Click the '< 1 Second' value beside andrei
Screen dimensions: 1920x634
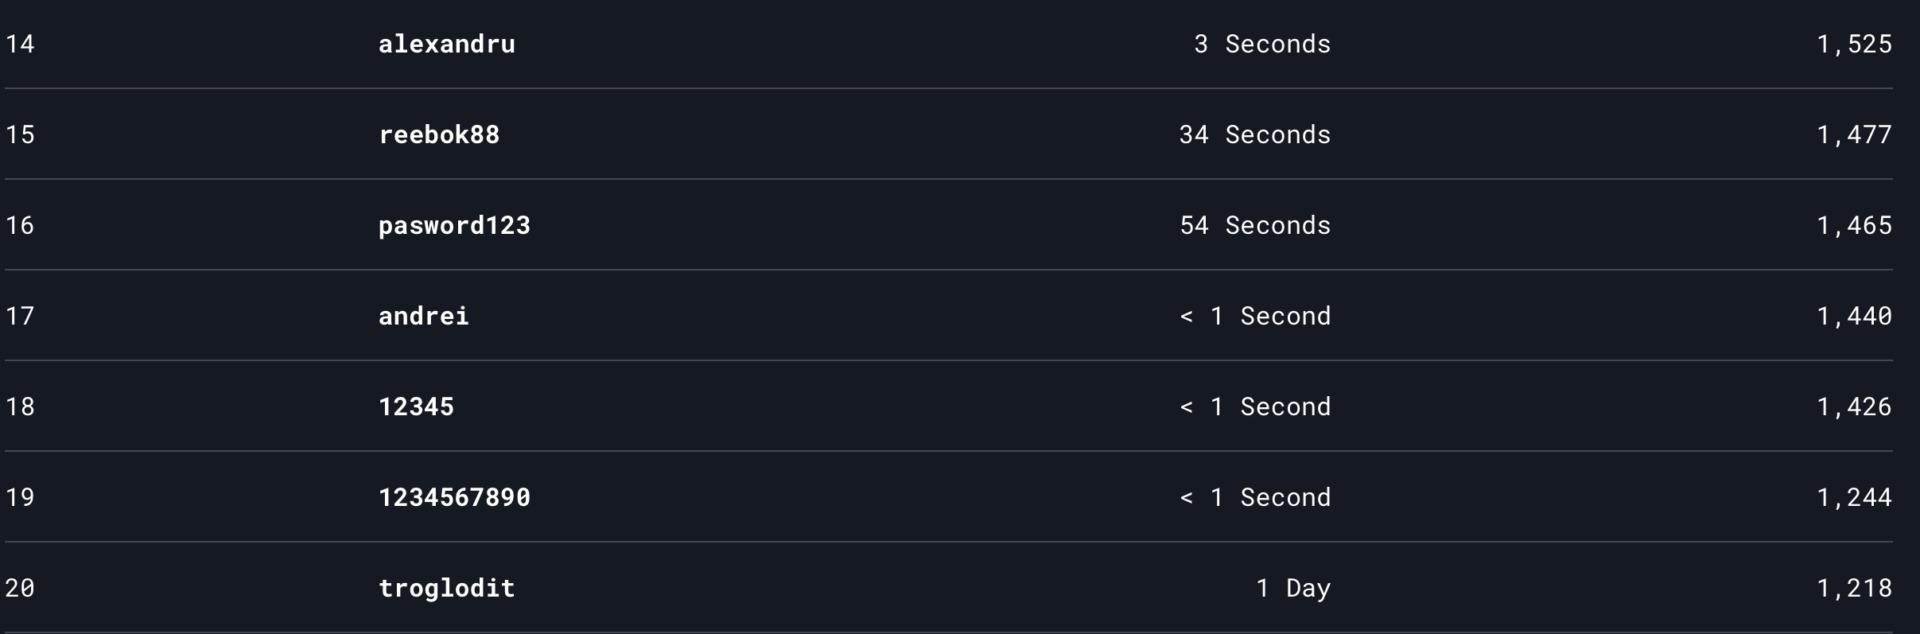click(x=1255, y=316)
